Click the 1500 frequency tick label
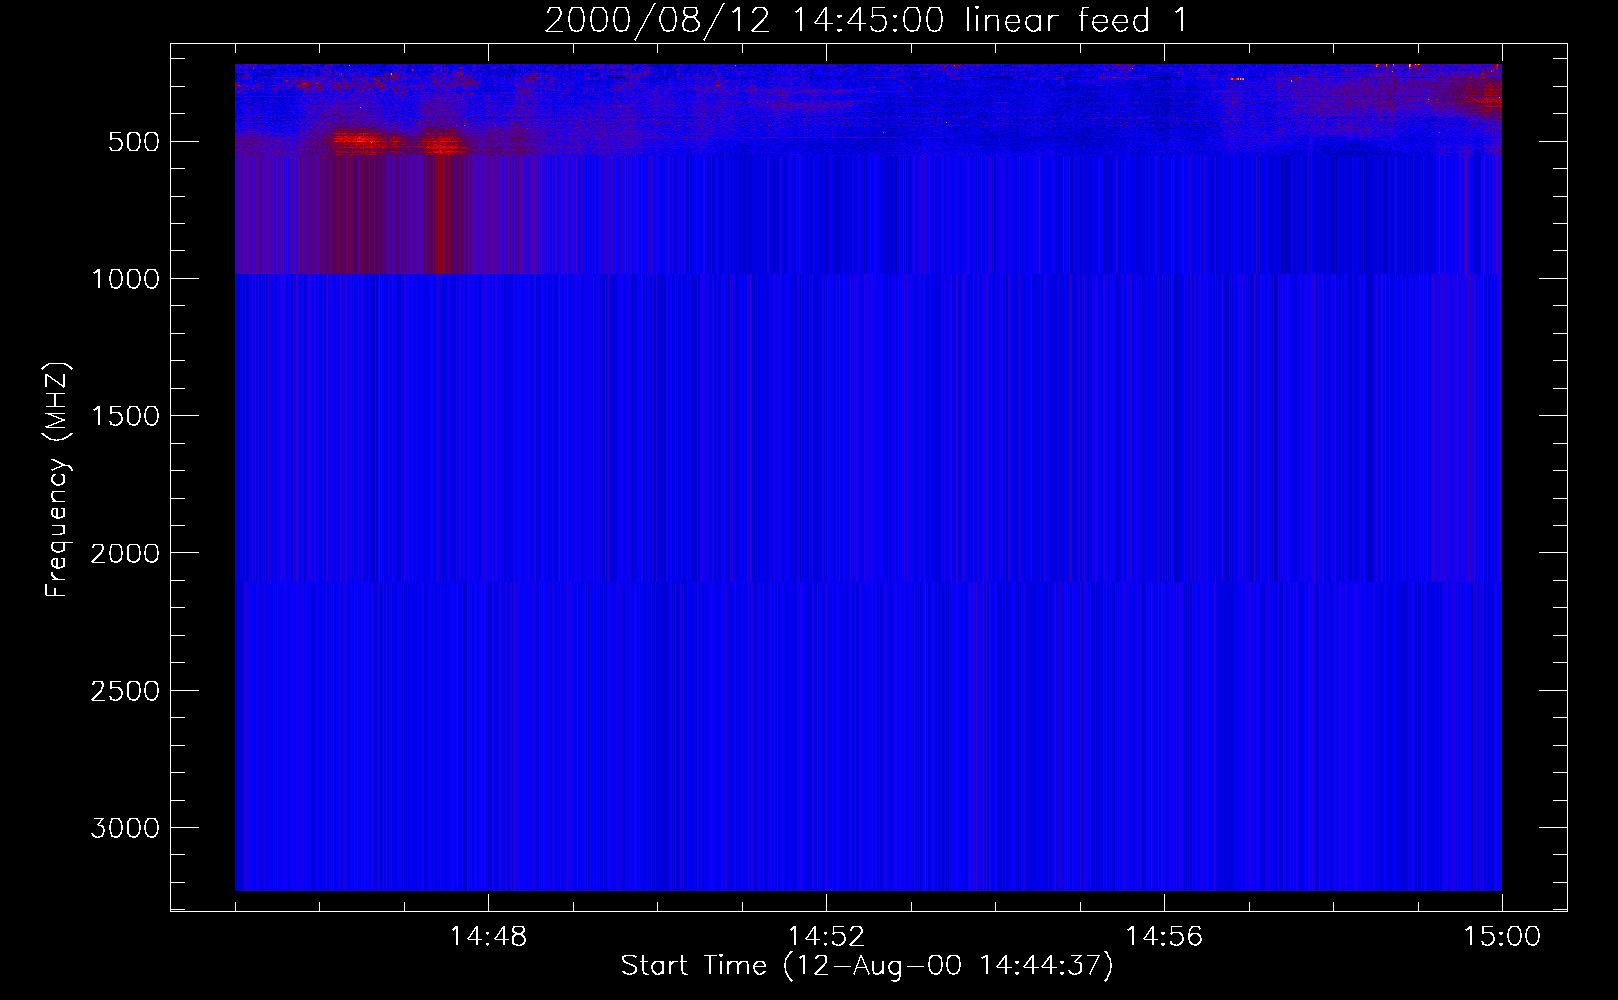 pos(125,416)
